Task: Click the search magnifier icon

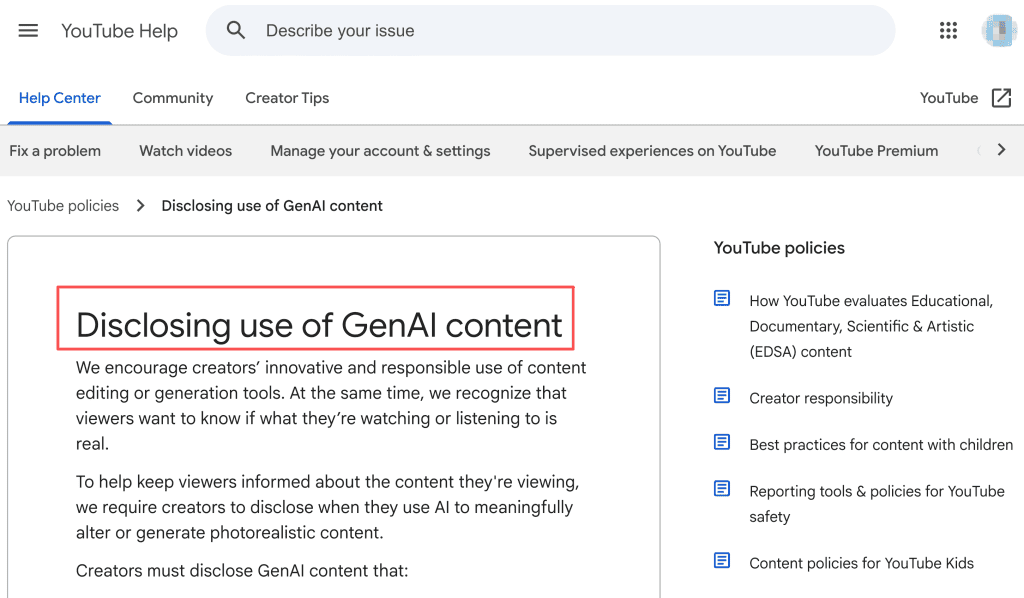Action: click(x=236, y=30)
